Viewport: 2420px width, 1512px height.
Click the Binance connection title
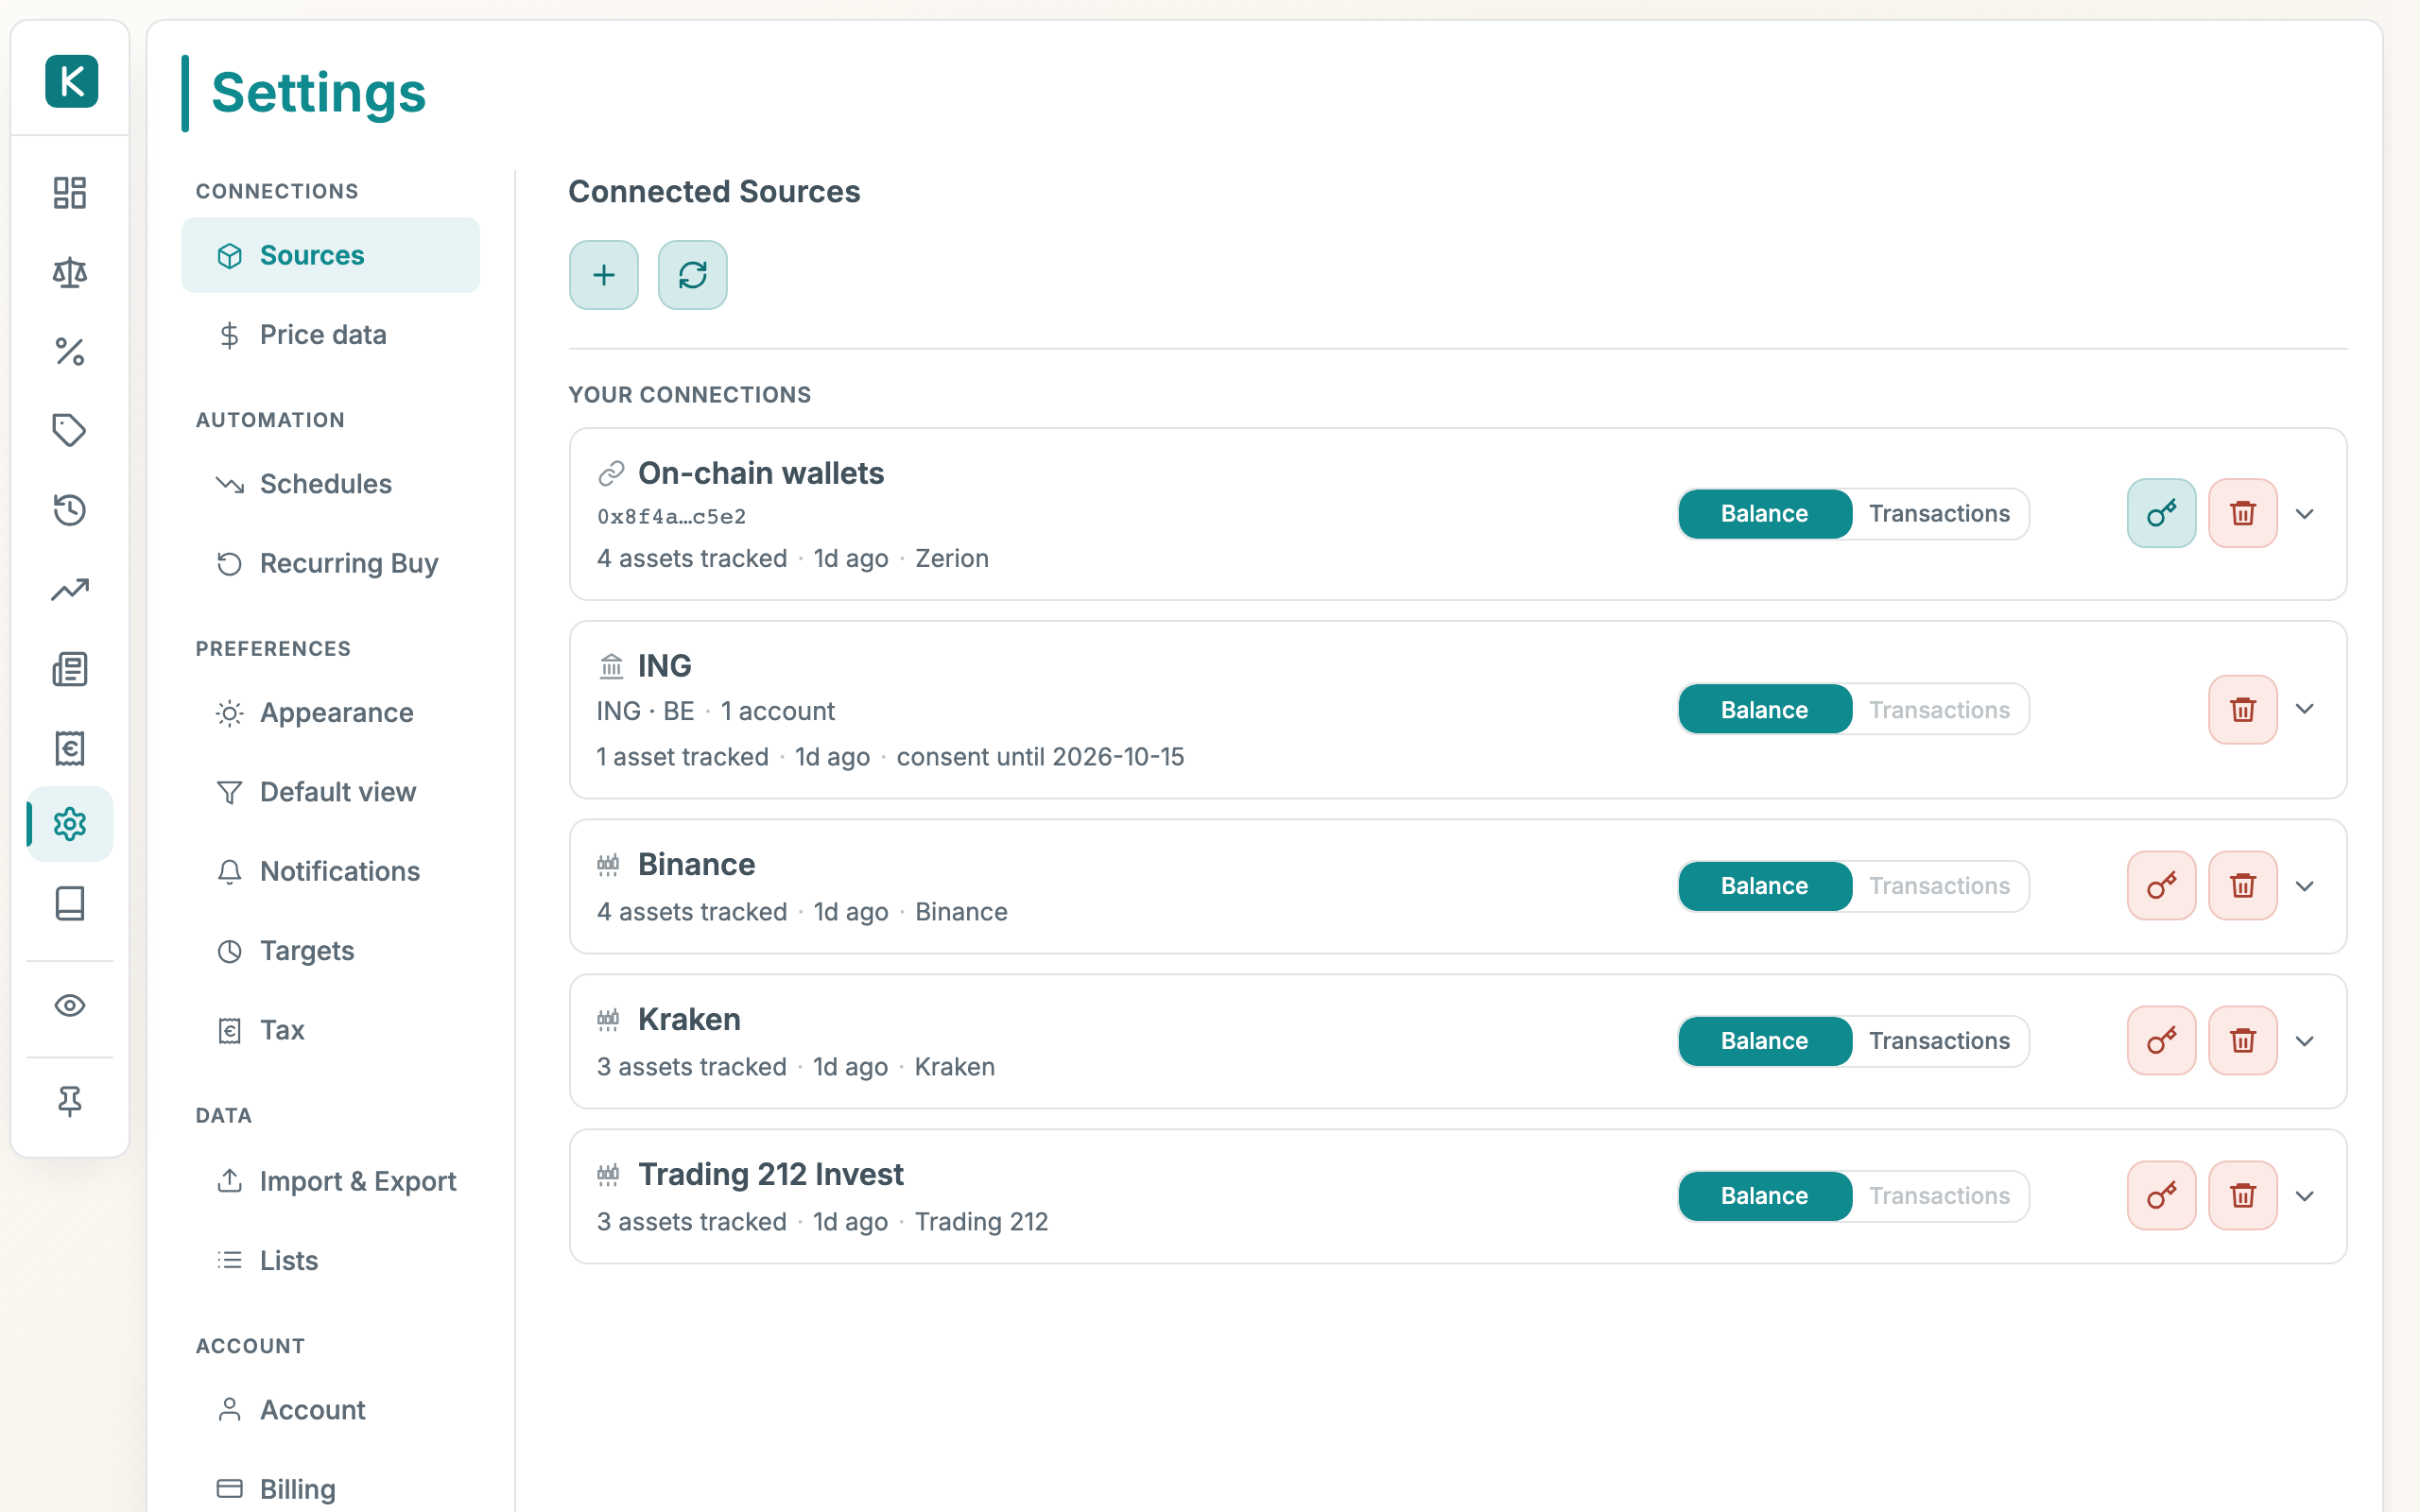point(696,864)
